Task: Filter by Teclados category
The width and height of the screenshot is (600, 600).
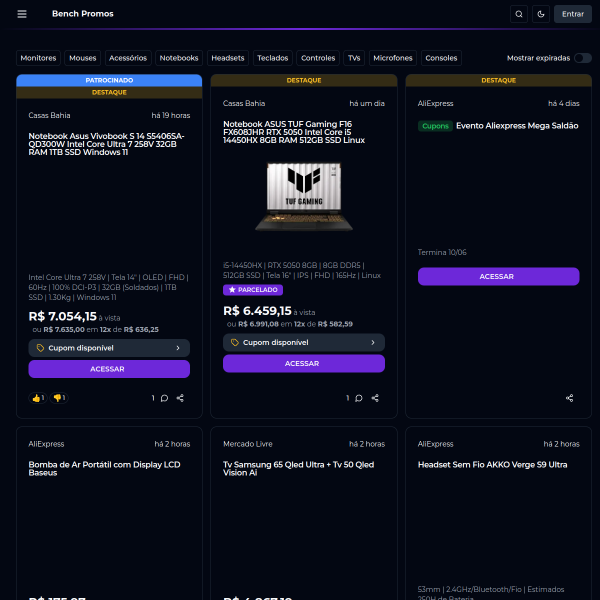Action: 272,58
